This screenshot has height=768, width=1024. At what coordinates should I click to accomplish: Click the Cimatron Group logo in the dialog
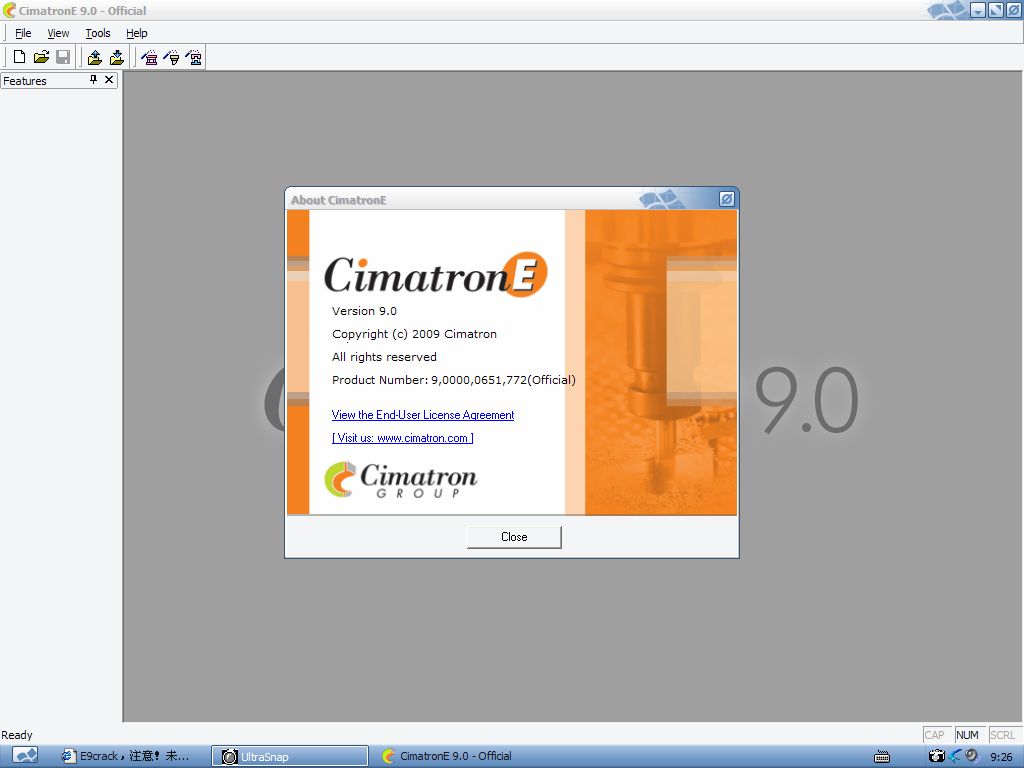pos(400,479)
